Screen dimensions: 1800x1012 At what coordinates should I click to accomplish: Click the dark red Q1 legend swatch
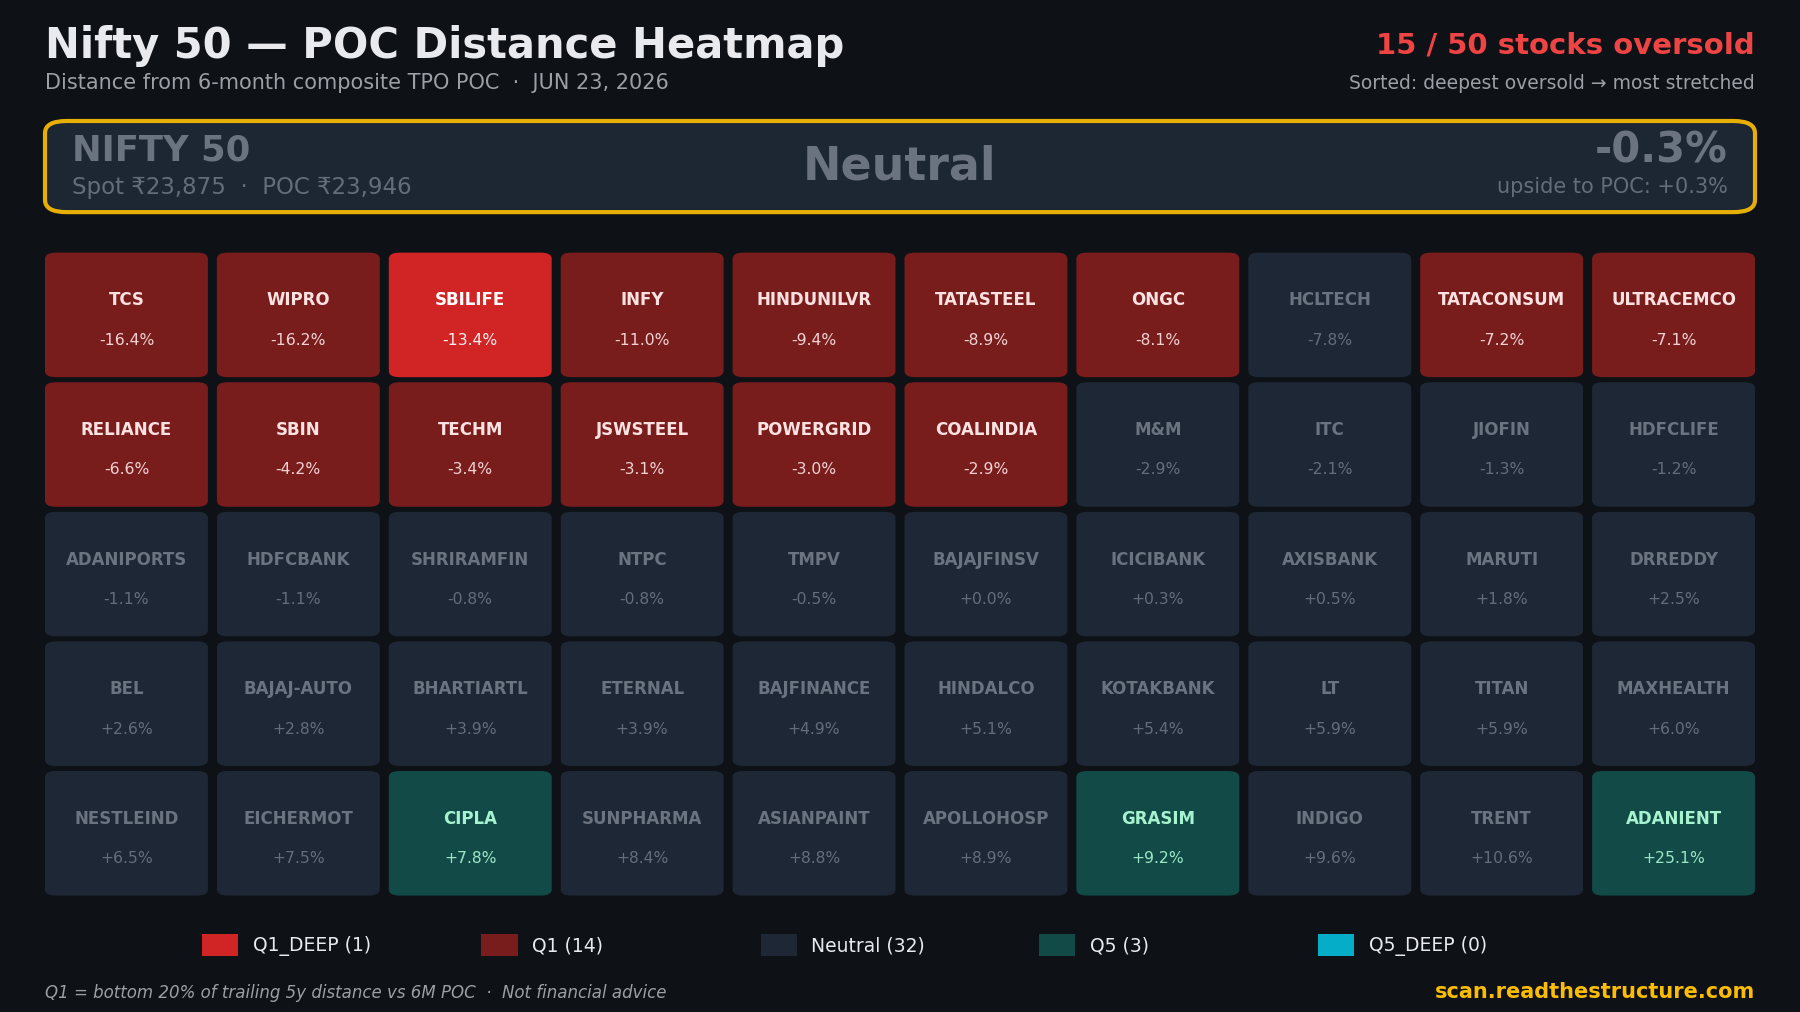click(x=499, y=945)
